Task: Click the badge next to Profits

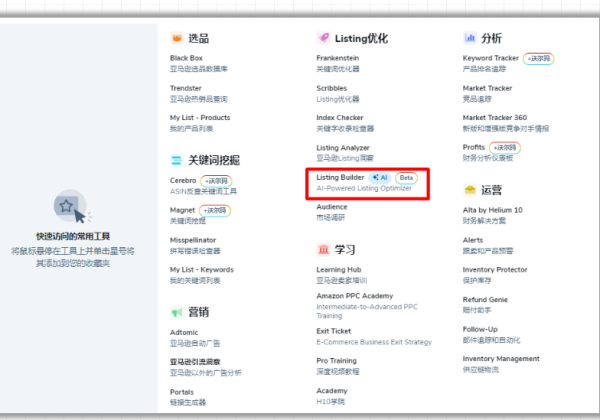Action: pyautogui.click(x=505, y=147)
